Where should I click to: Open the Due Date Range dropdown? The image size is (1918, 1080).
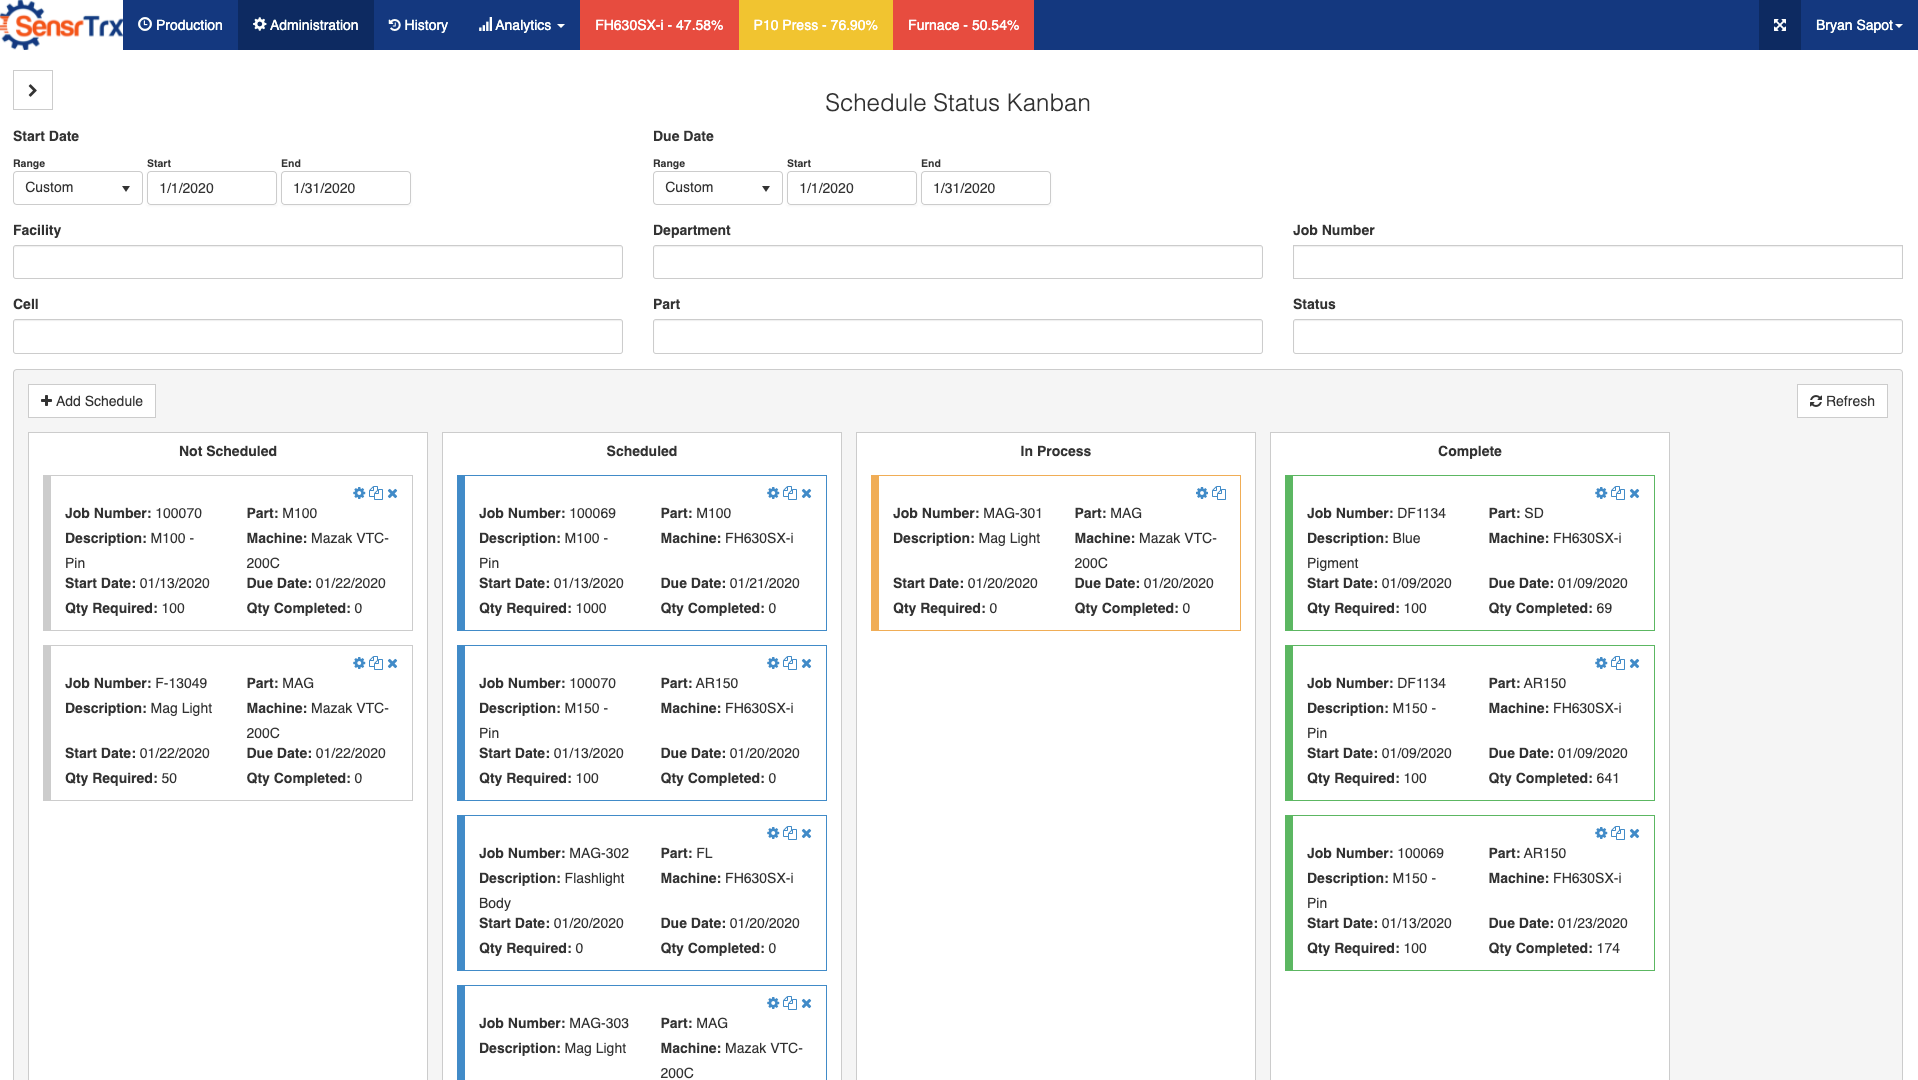(718, 188)
